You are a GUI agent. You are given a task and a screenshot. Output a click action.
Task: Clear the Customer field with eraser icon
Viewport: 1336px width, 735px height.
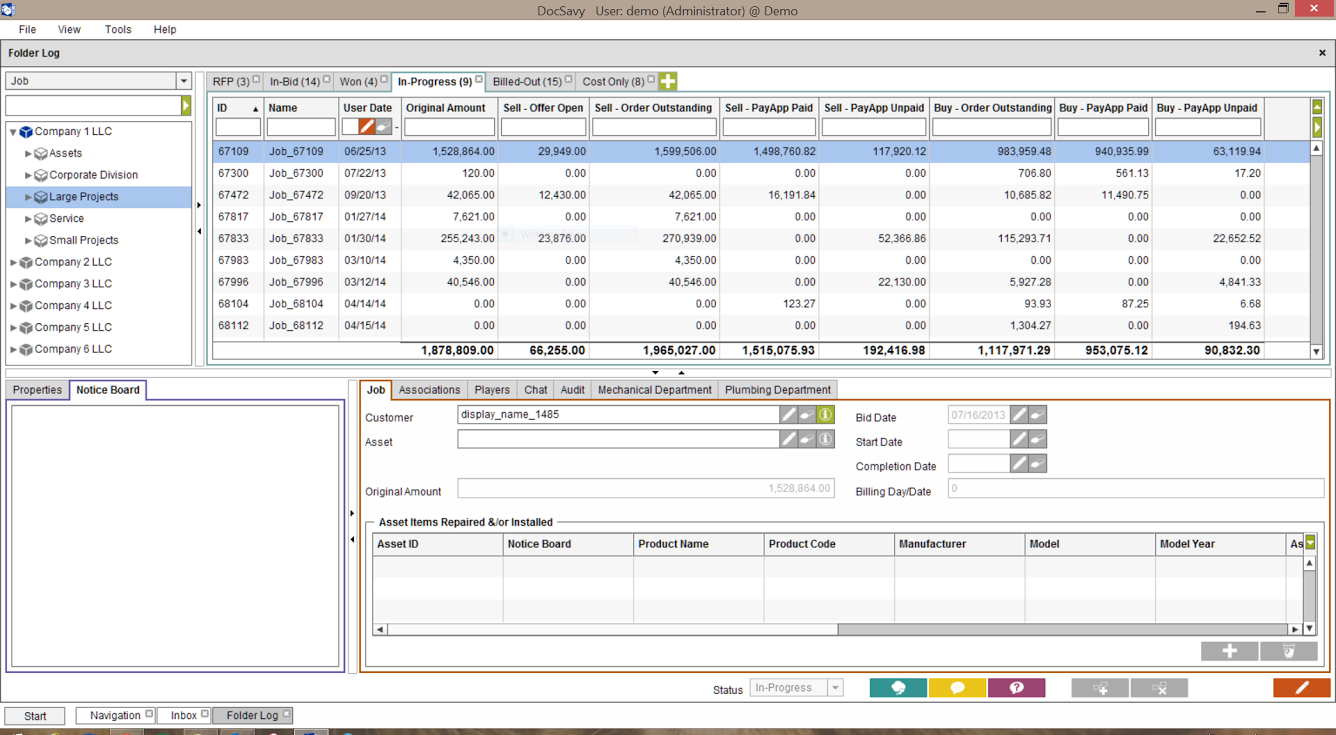(807, 414)
